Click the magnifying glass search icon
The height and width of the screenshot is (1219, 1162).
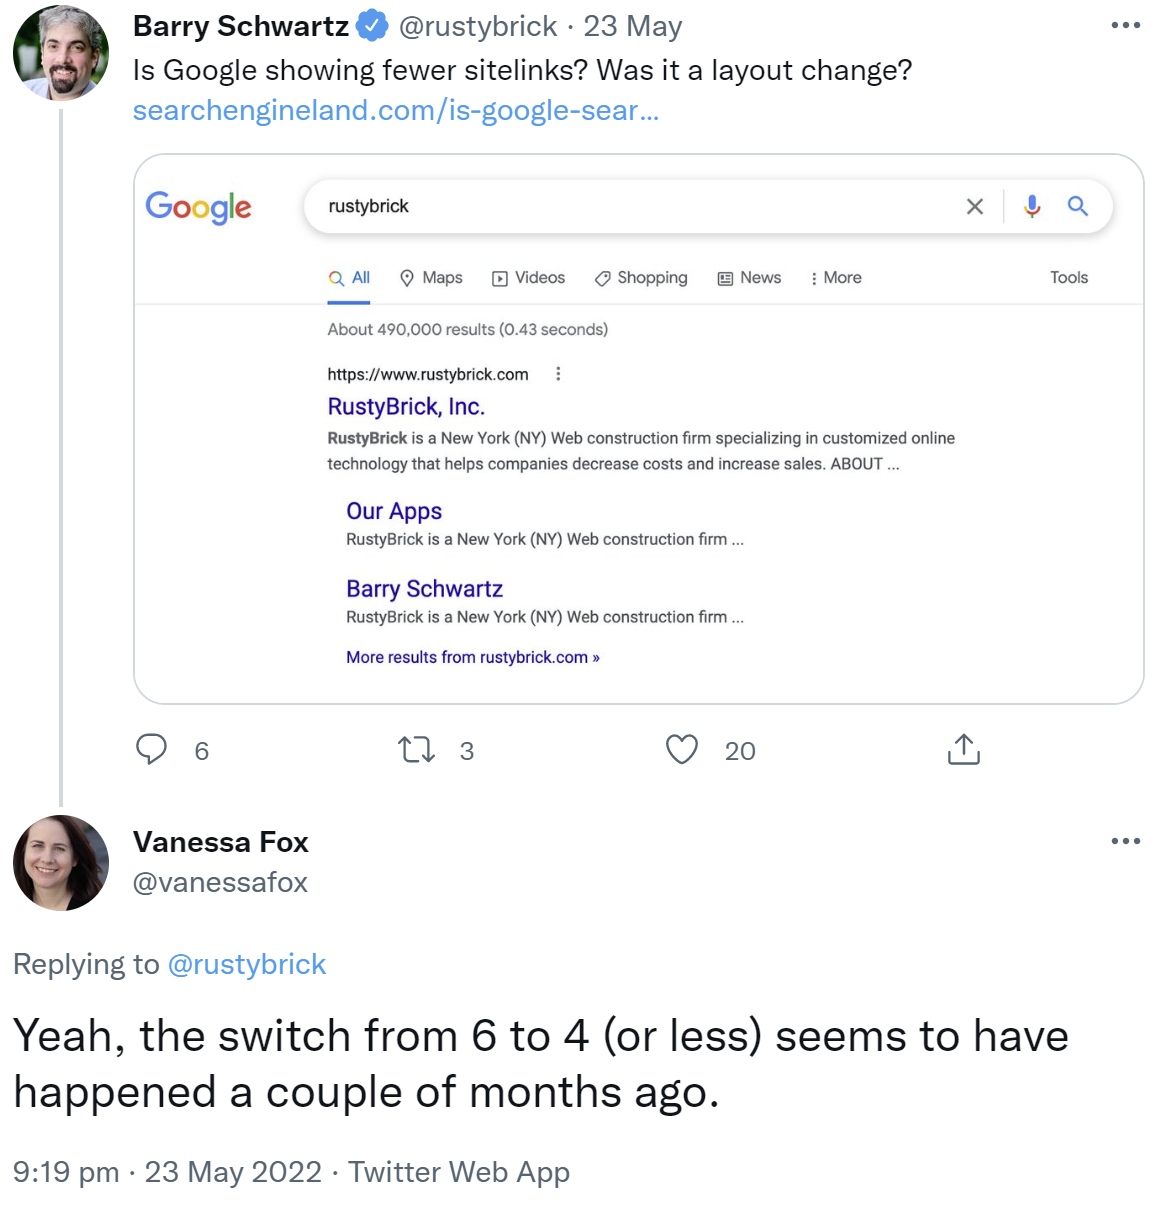click(1078, 206)
